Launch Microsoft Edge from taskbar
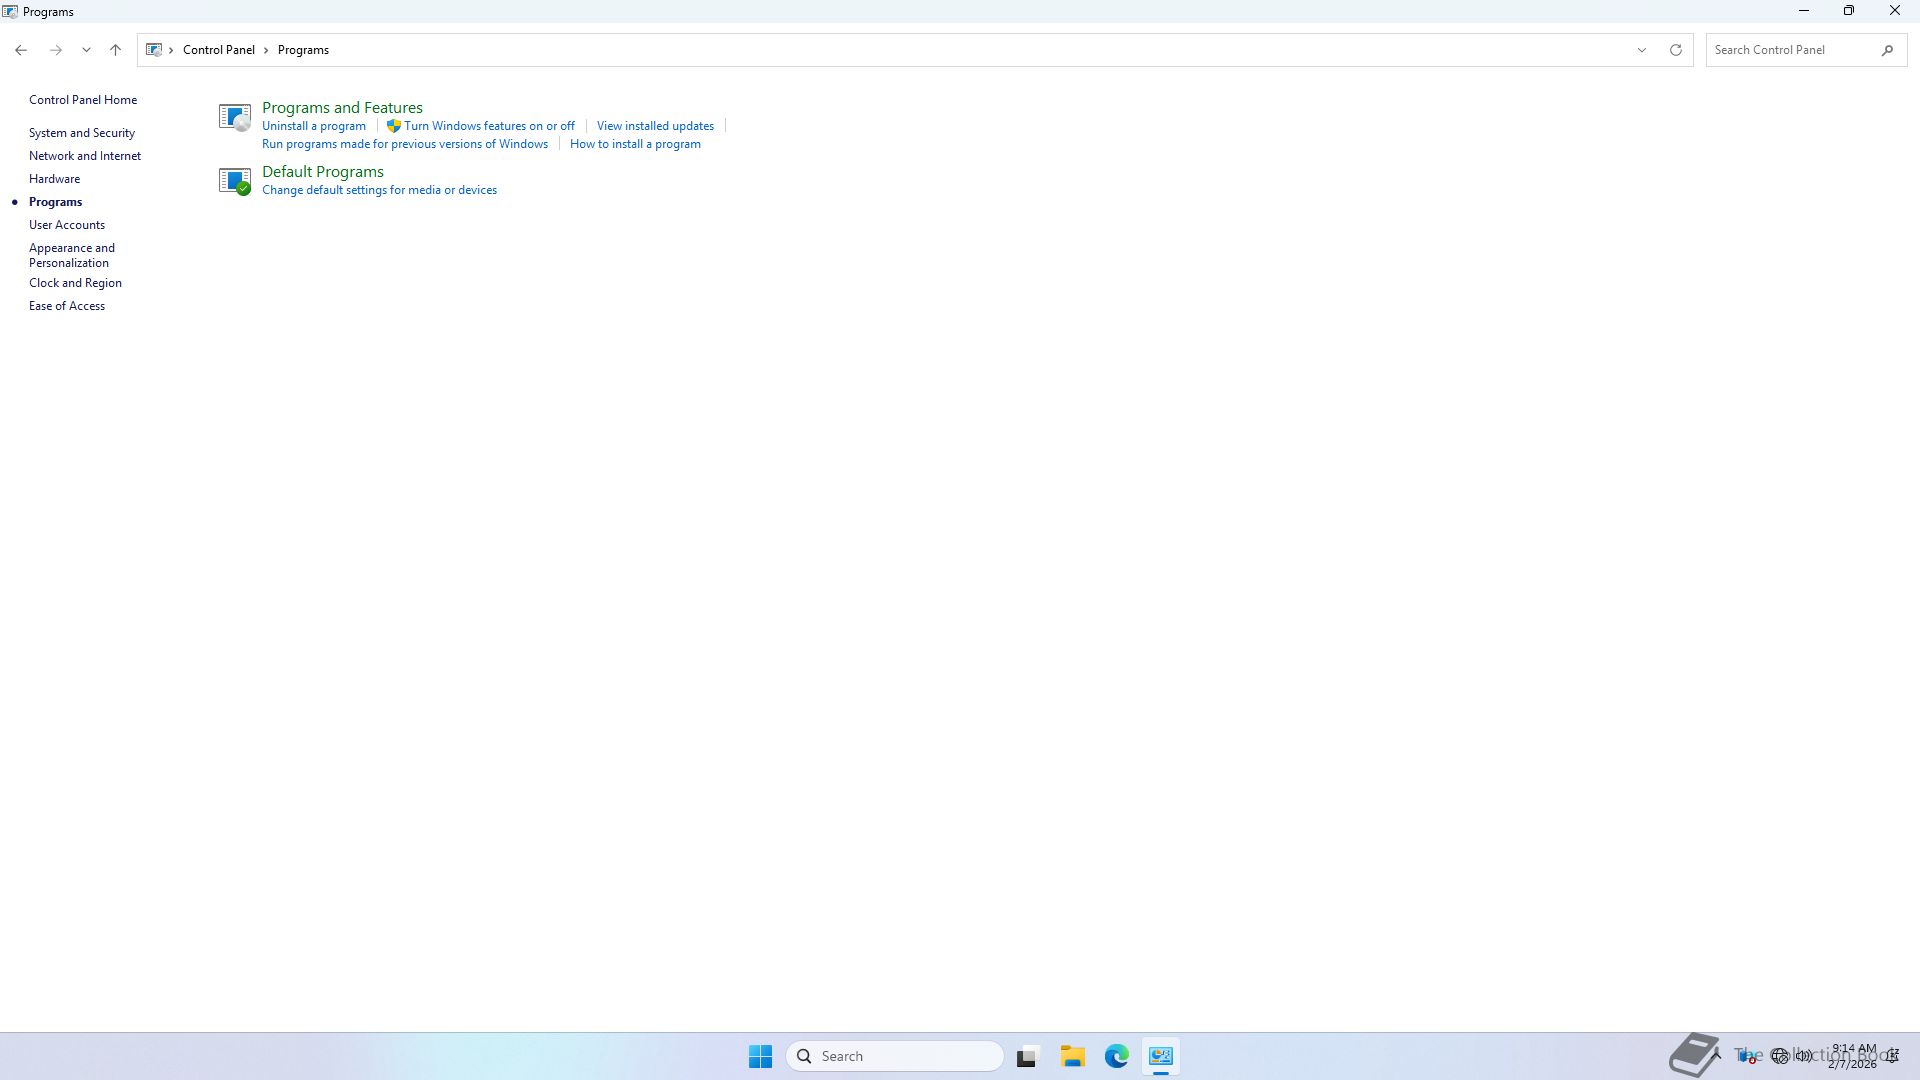Viewport: 1920px width, 1080px height. coord(1116,1056)
